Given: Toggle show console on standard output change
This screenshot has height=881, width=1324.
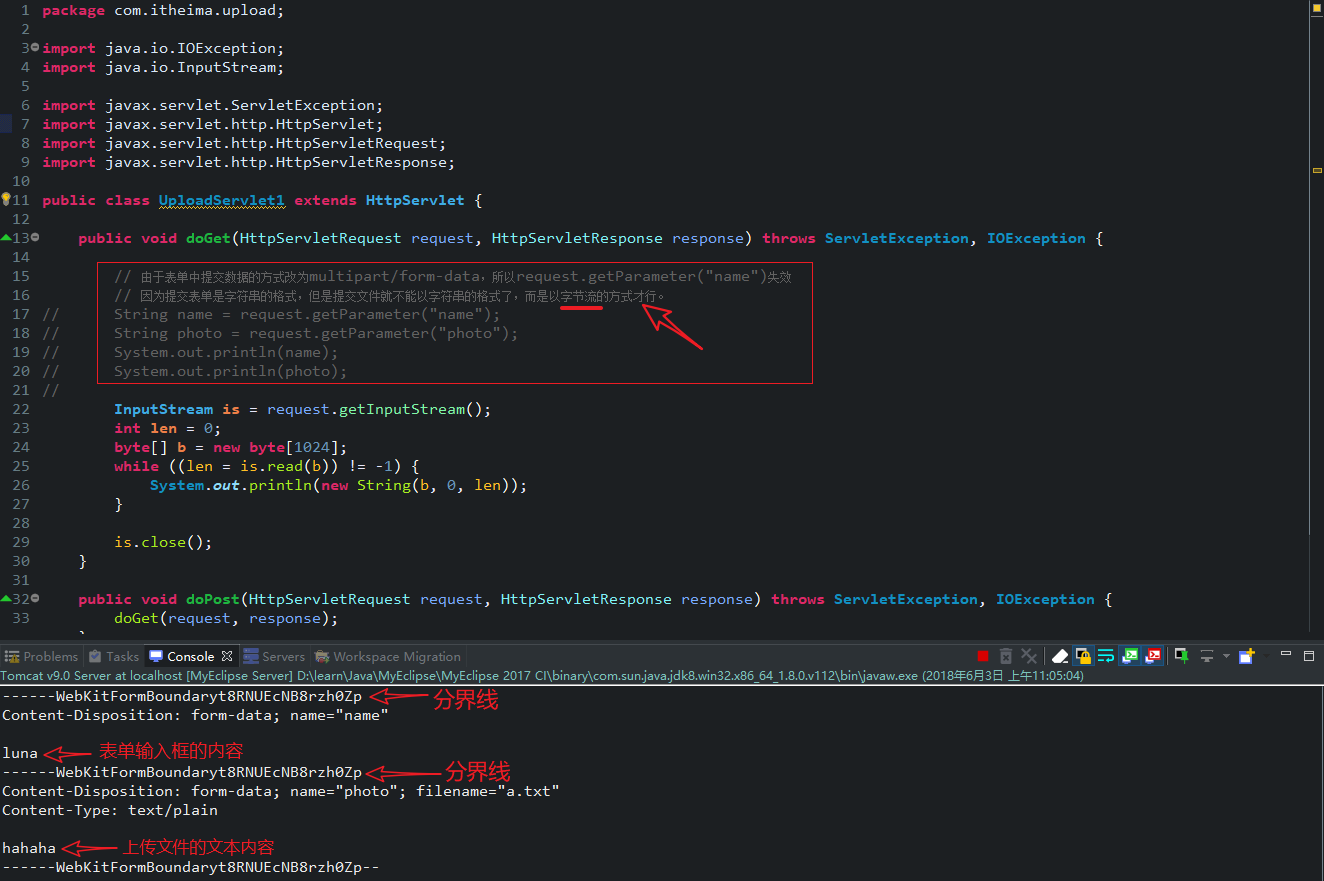Looking at the screenshot, I should tap(1129, 656).
